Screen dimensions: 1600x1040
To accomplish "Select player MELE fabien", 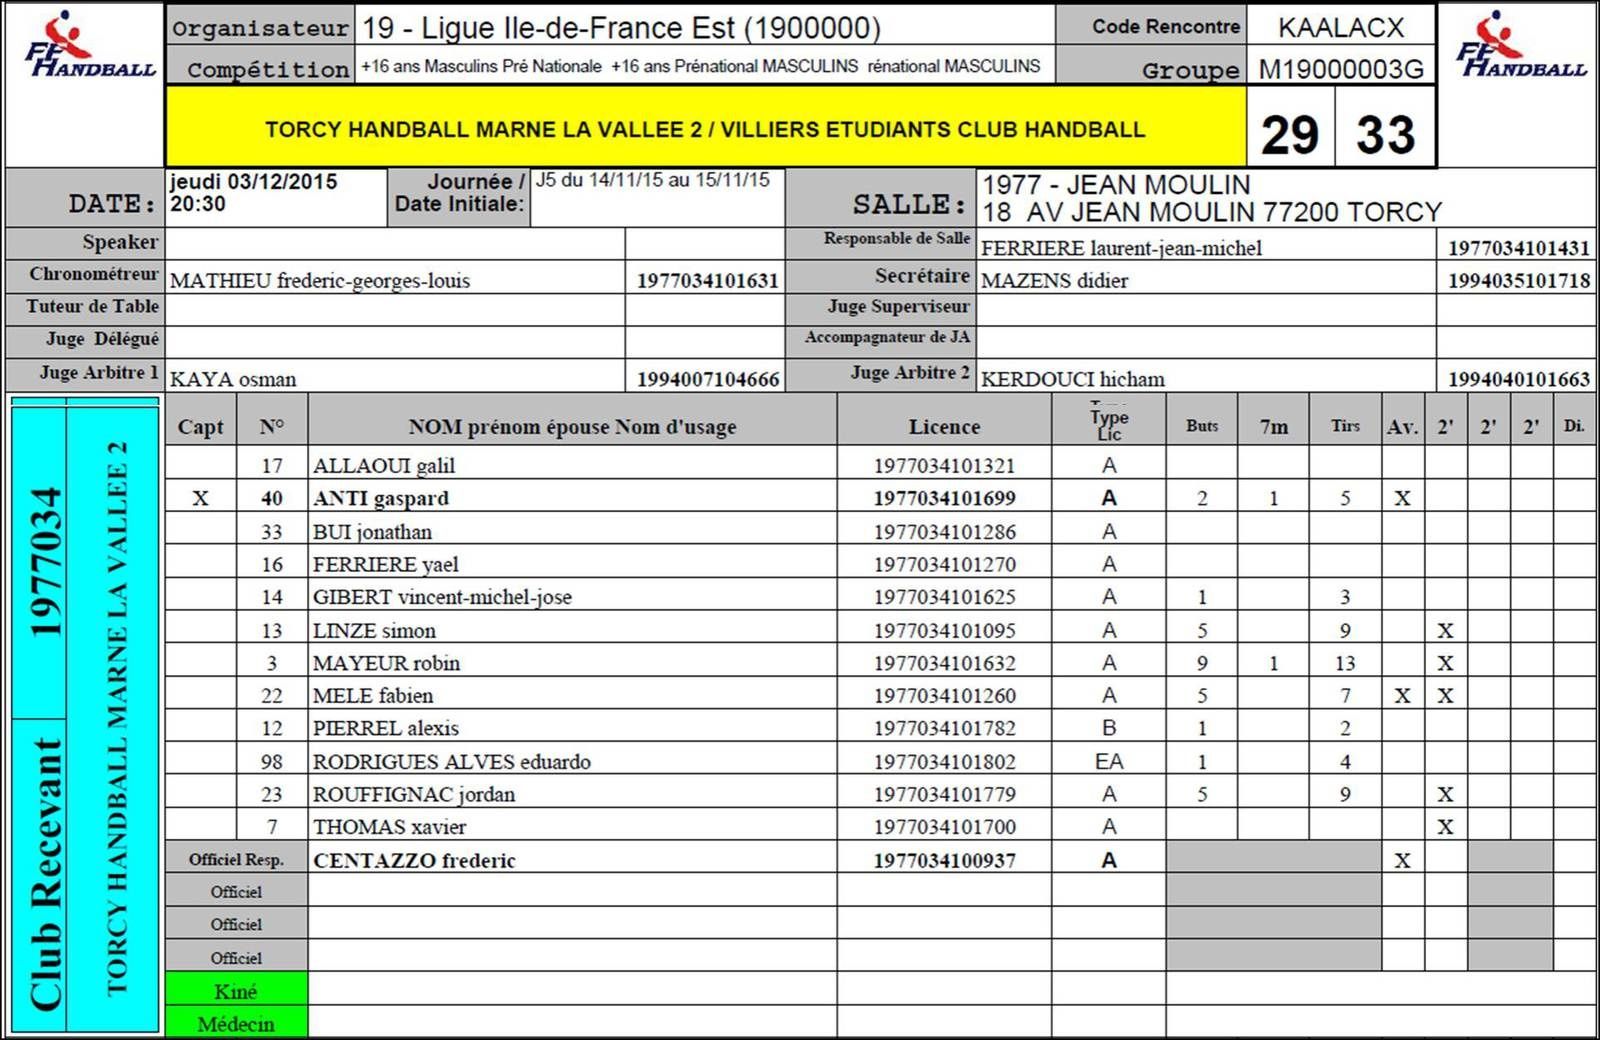I will (373, 696).
